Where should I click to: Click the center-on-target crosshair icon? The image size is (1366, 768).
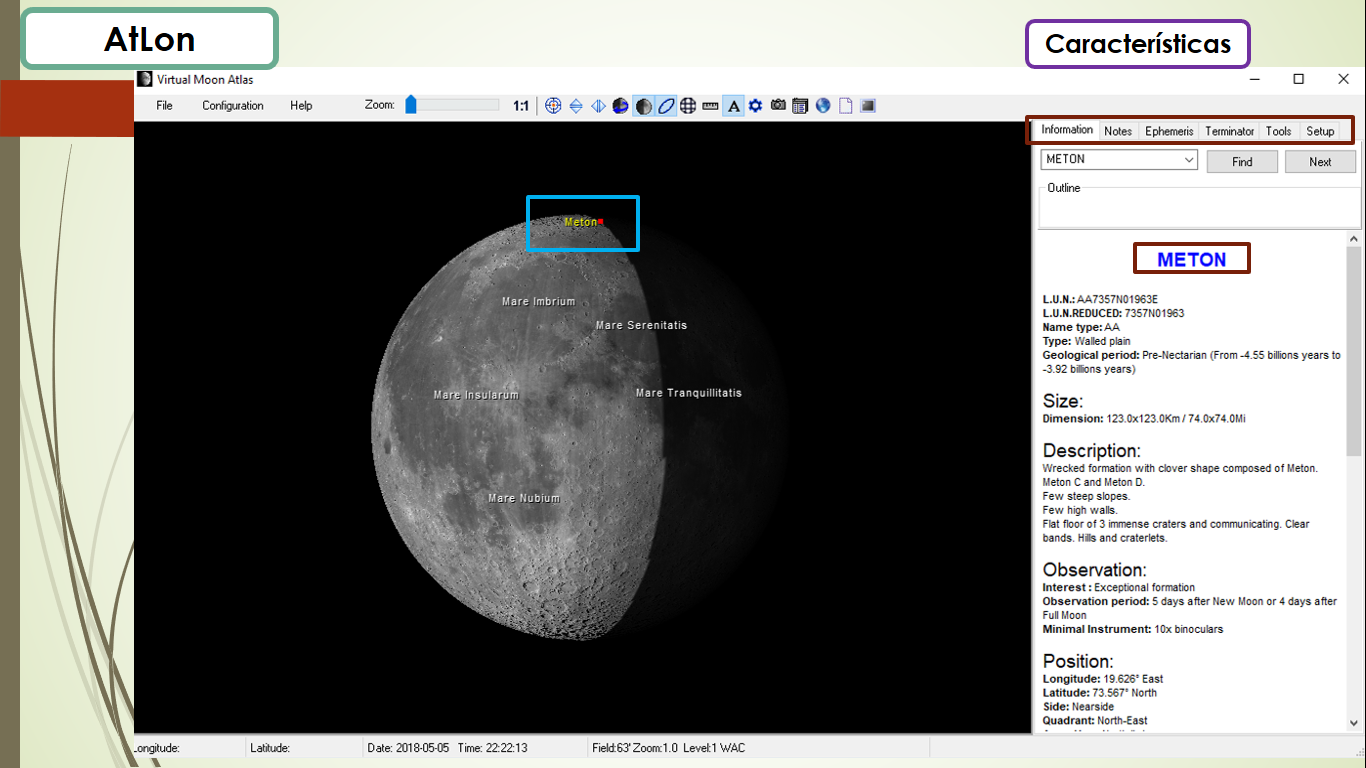(553, 106)
